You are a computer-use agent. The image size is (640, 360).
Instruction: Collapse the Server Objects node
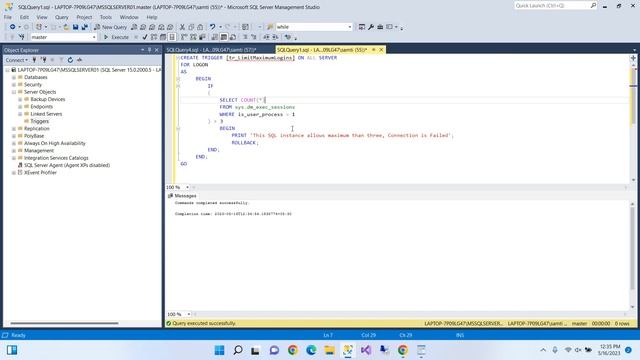click(14, 92)
